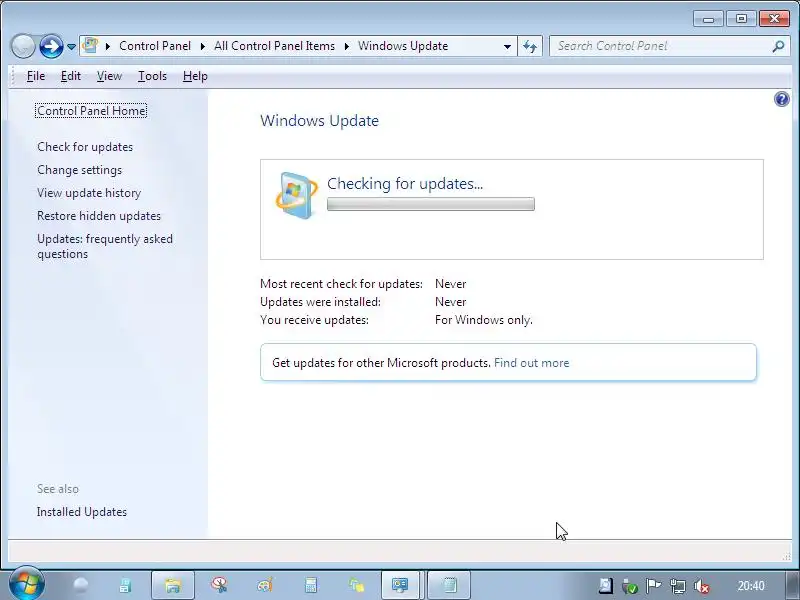Click the Most recent check for updates label

[341, 284]
